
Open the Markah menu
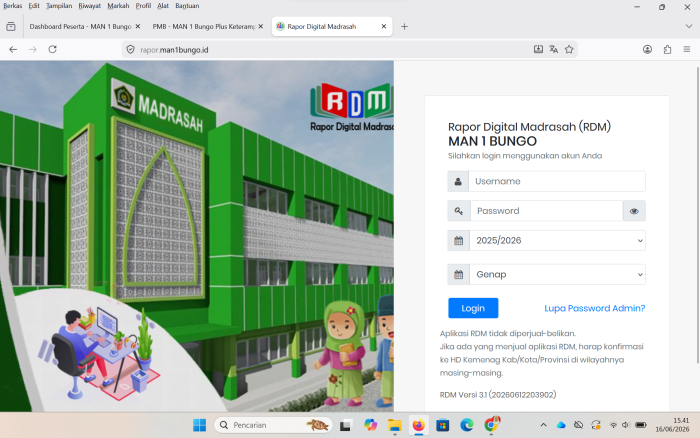tap(118, 6)
